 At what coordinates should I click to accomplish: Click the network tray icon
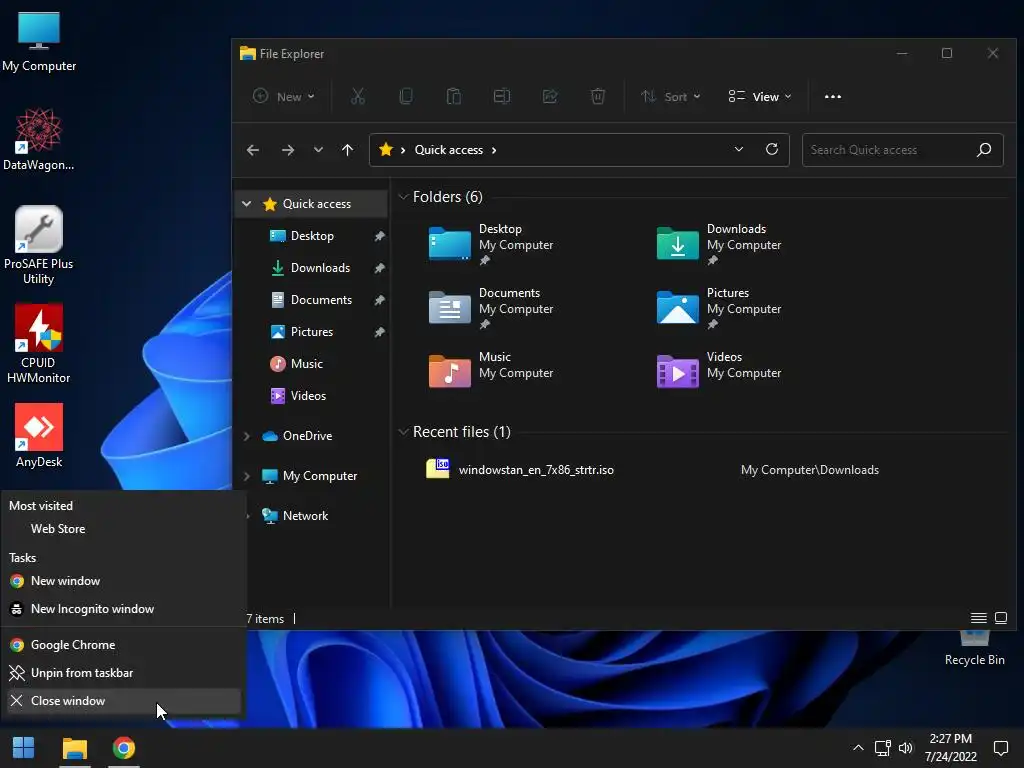coord(882,748)
